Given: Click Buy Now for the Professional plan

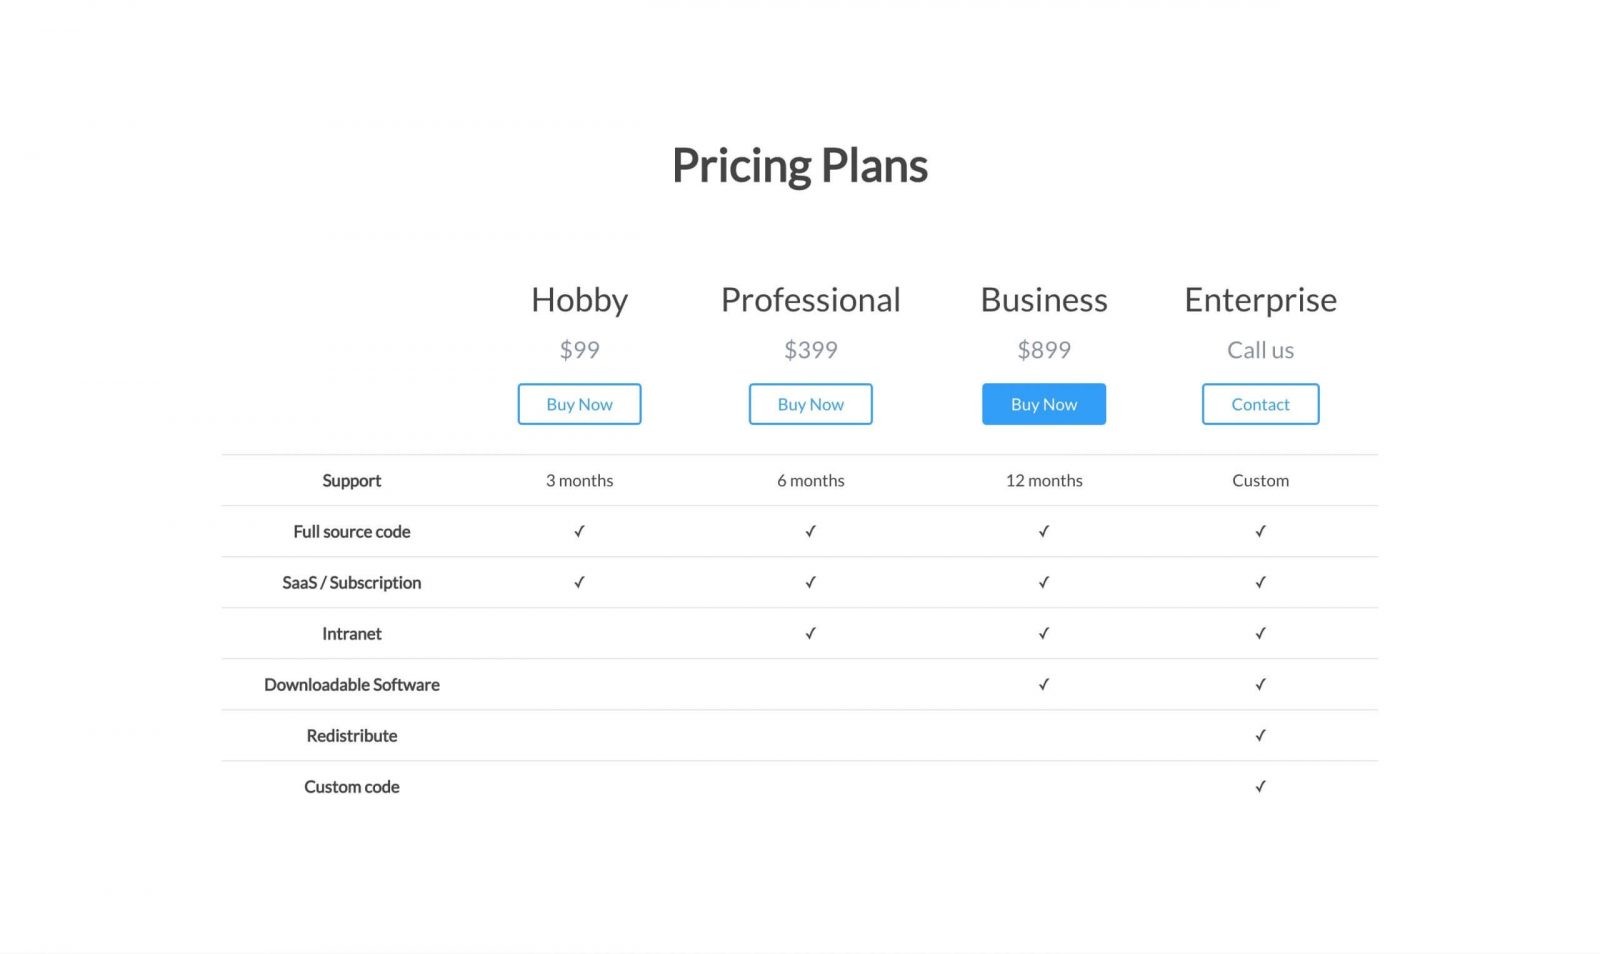Looking at the screenshot, I should [810, 404].
